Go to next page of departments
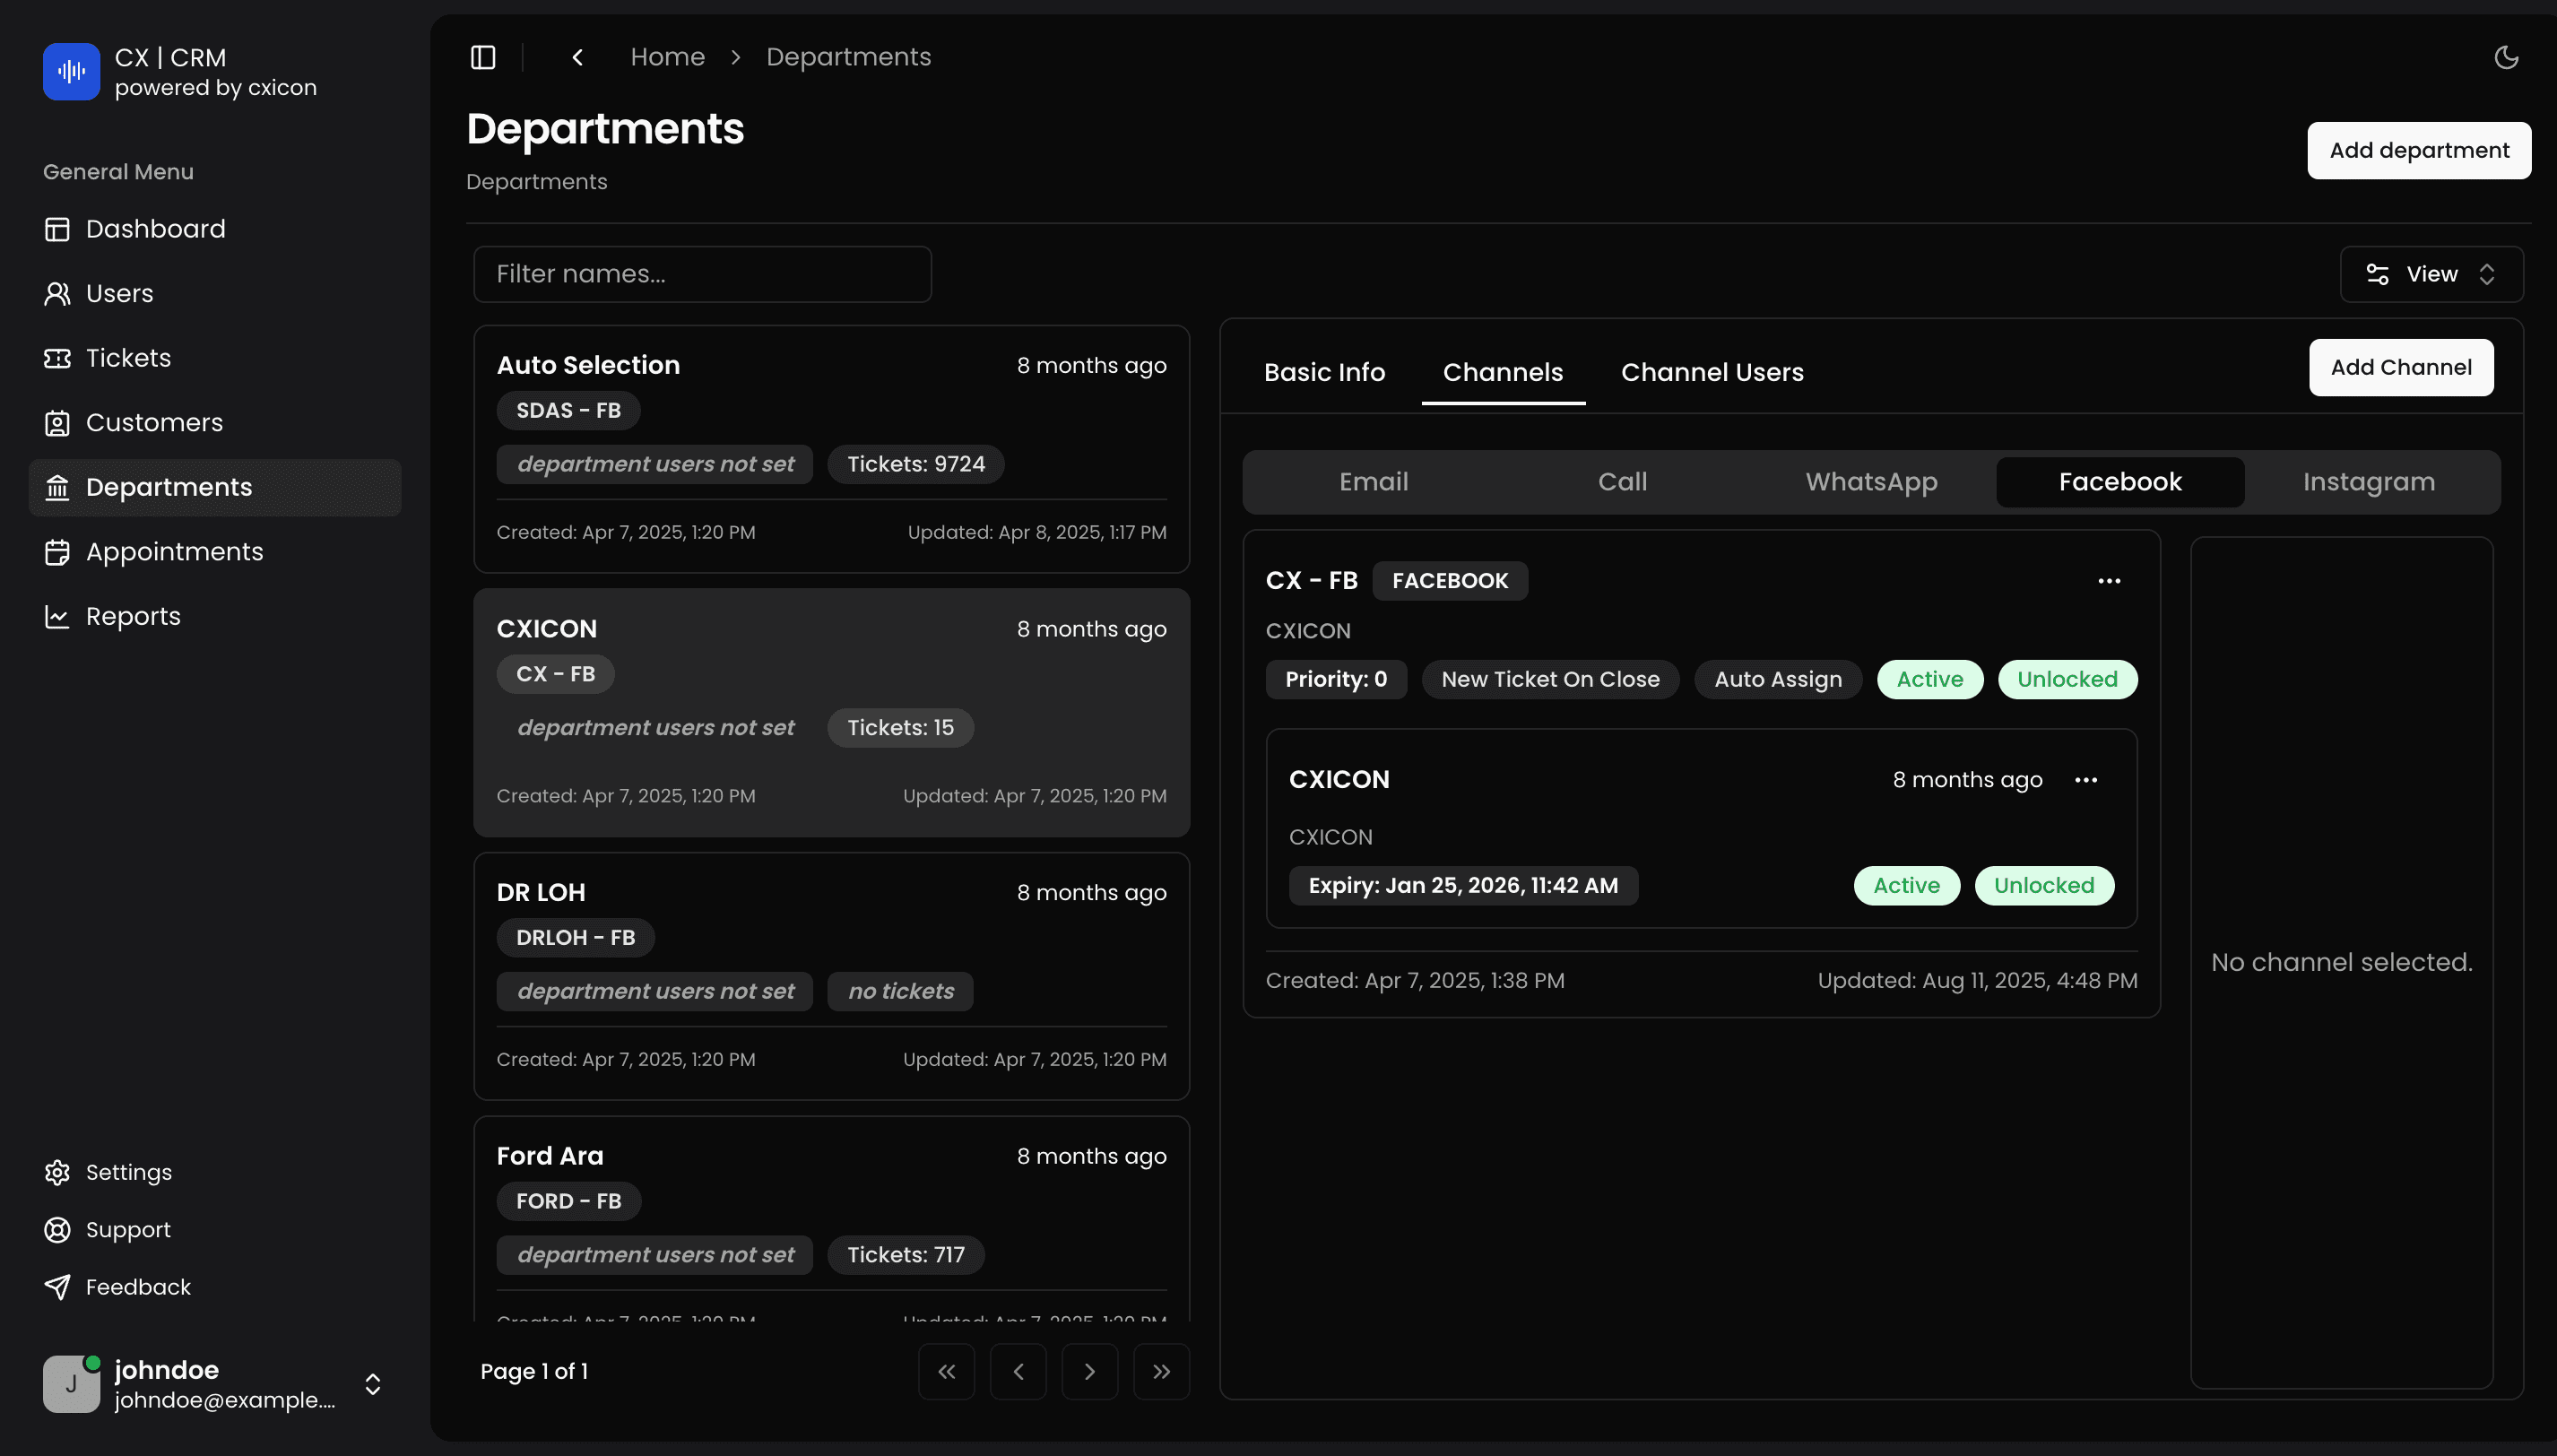2557x1456 pixels. point(1090,1371)
